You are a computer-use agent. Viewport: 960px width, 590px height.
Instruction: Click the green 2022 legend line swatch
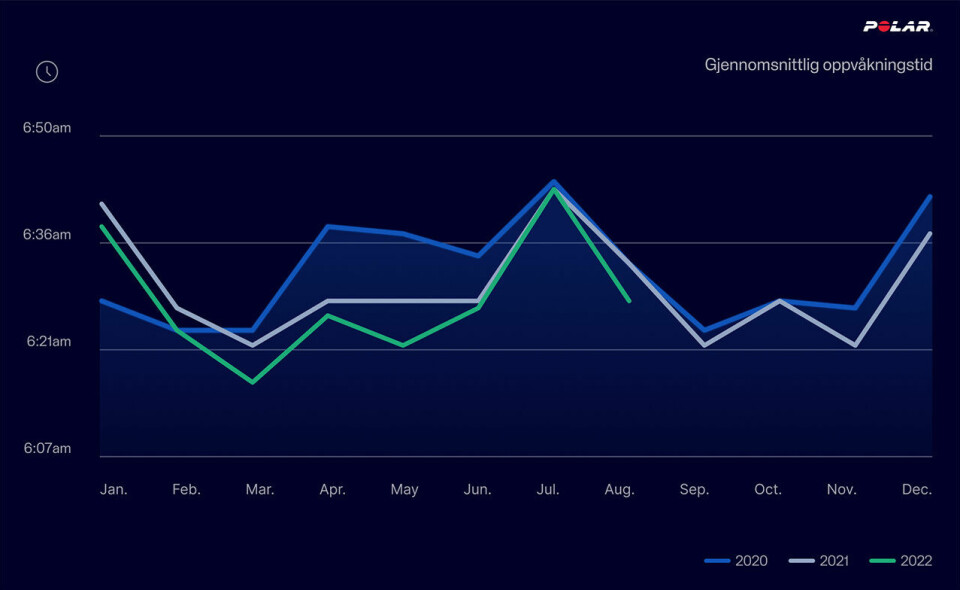click(x=881, y=561)
